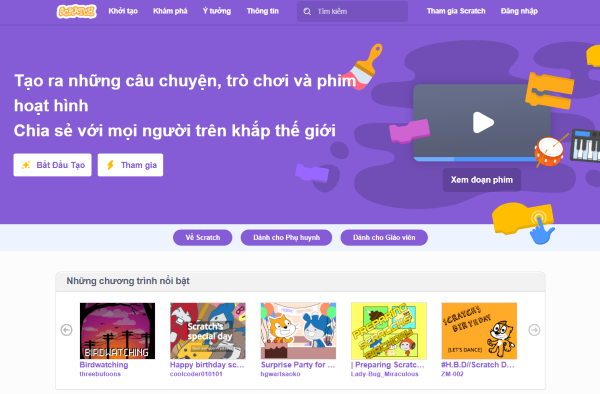600x394 pixels.
Task: Open the Scratch's Birthday dance thumbnail
Action: [x=479, y=331]
